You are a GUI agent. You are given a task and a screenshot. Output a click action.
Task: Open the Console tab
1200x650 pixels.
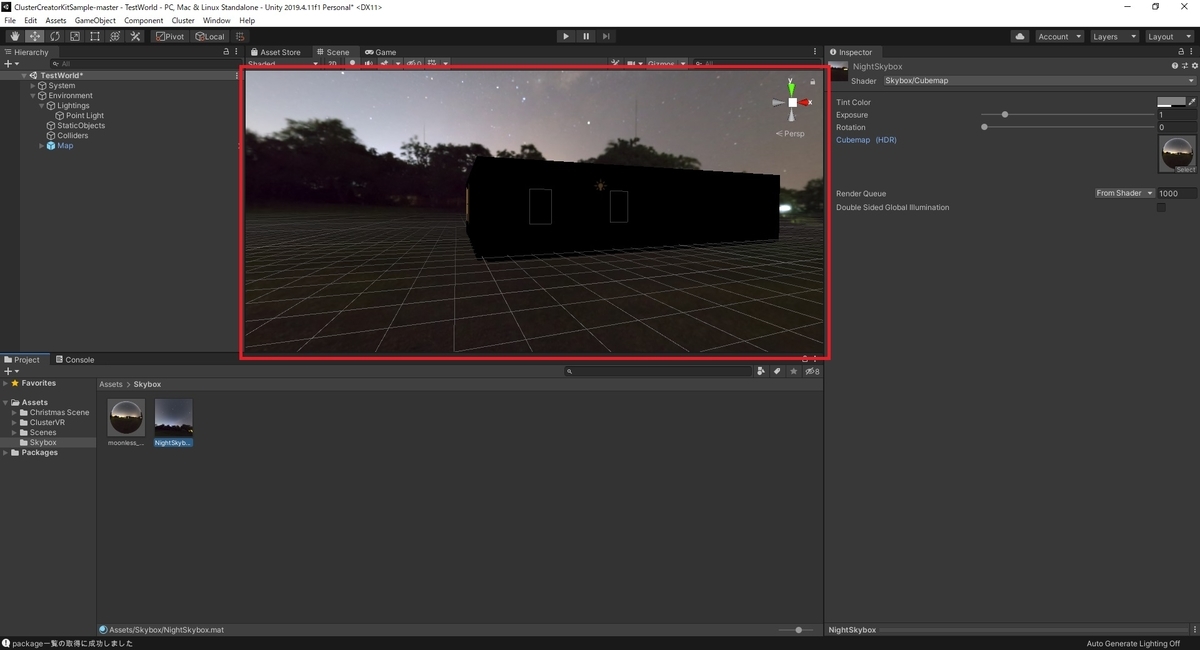(x=75, y=360)
